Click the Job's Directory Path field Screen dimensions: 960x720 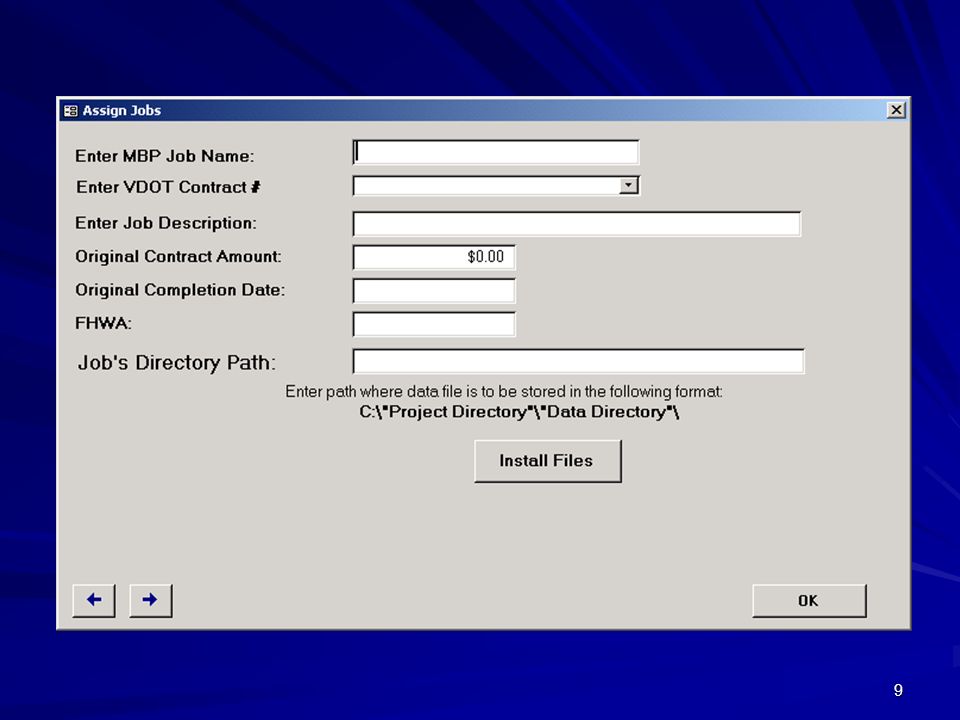point(579,361)
